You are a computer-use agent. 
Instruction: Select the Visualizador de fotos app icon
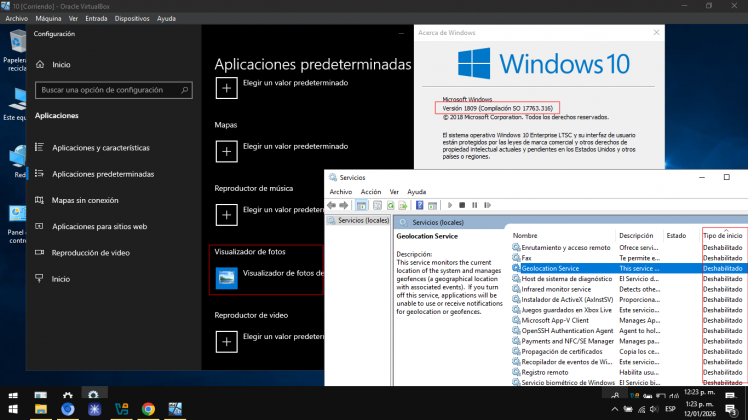(x=228, y=277)
